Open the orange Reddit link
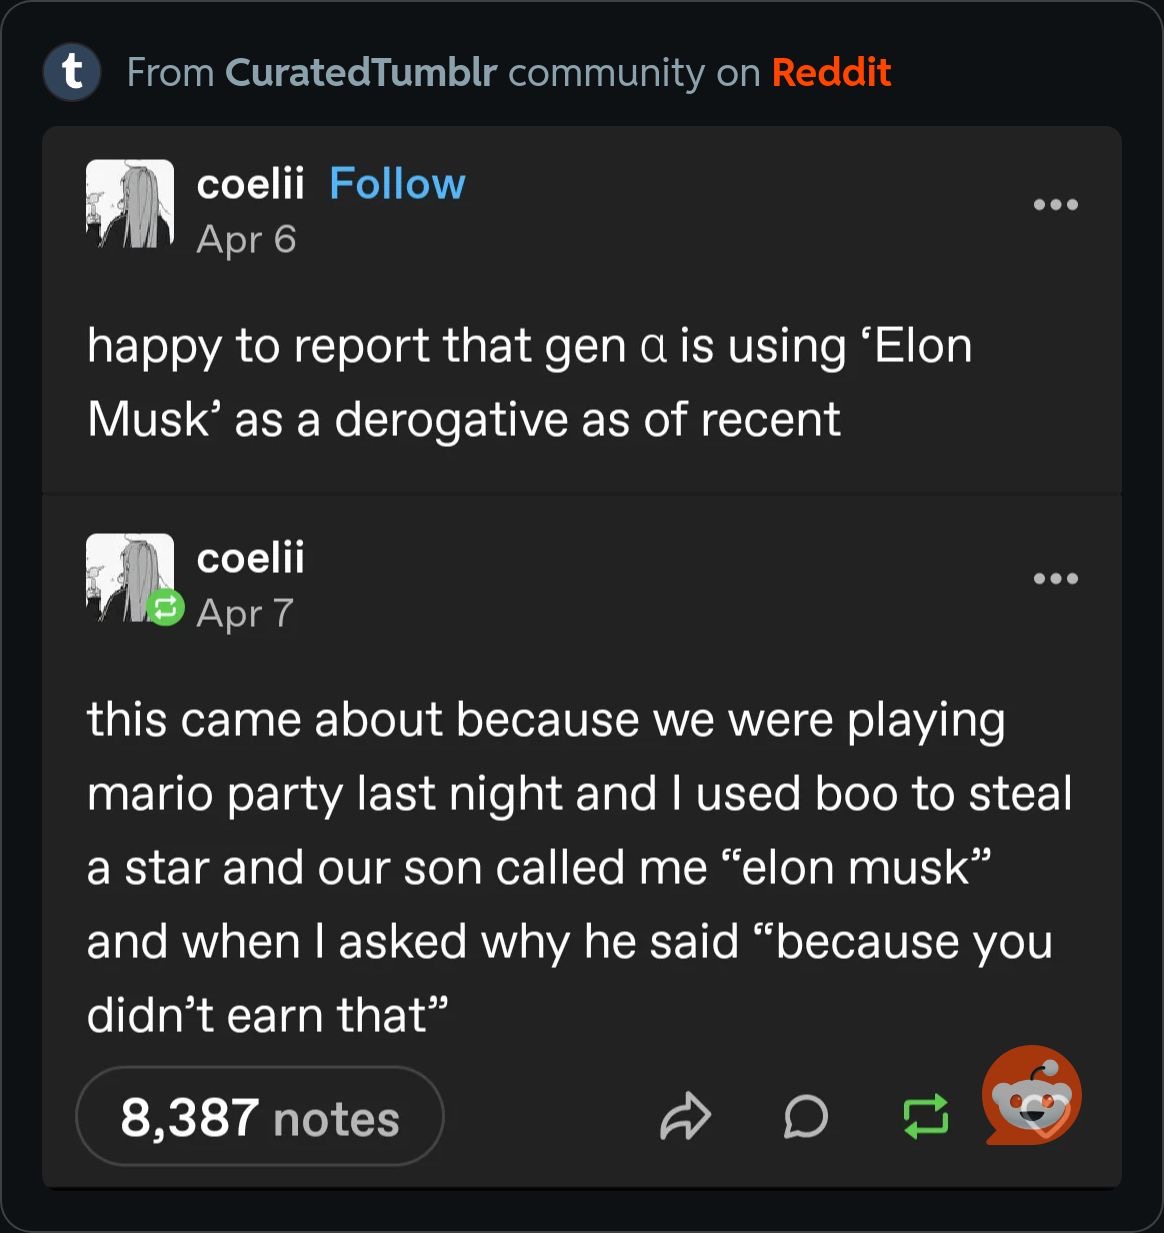Image resolution: width=1164 pixels, height=1233 pixels. [x=831, y=73]
